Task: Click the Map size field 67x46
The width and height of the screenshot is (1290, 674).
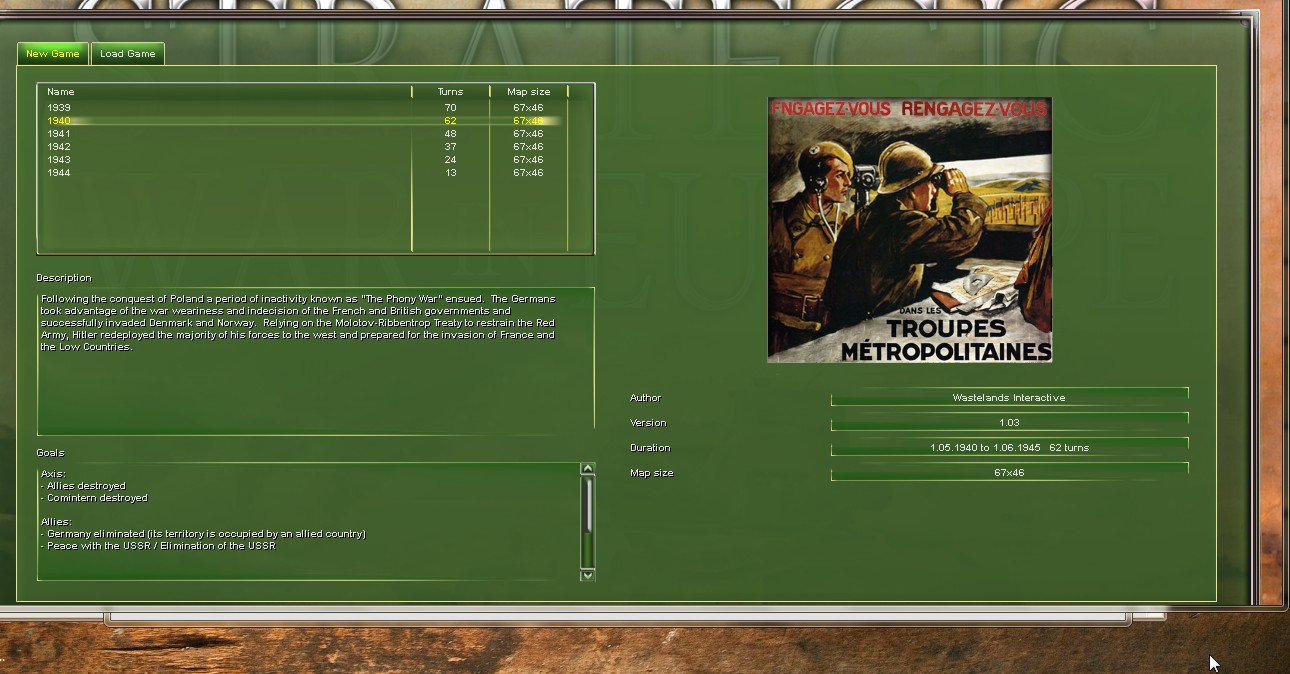Action: point(1009,472)
